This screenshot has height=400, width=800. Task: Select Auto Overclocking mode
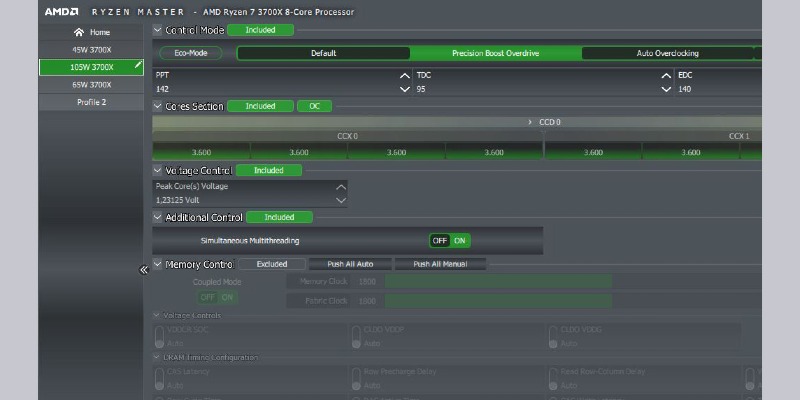(667, 53)
